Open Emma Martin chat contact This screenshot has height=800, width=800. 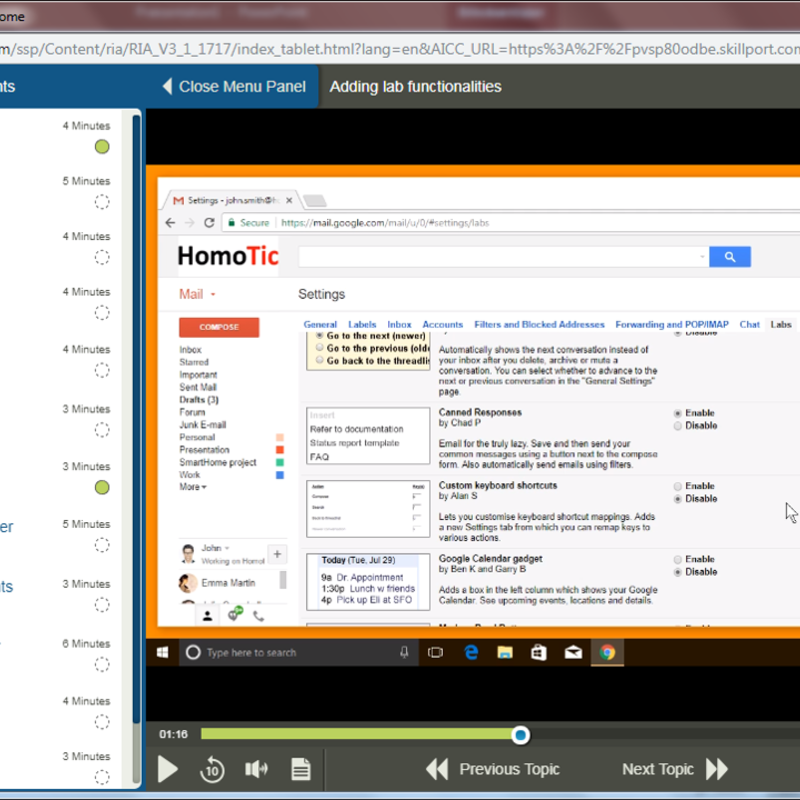(x=228, y=583)
